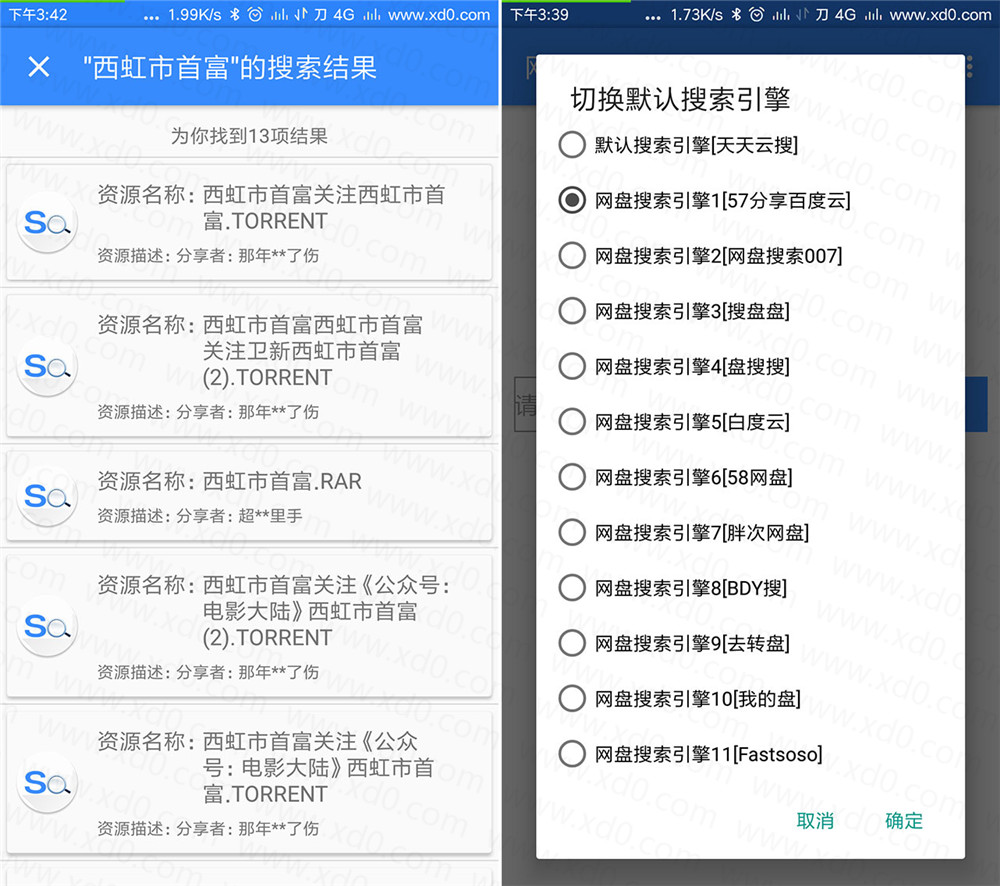Tap the search input field behind the dialog
This screenshot has height=886, width=1000.
tap(525, 404)
